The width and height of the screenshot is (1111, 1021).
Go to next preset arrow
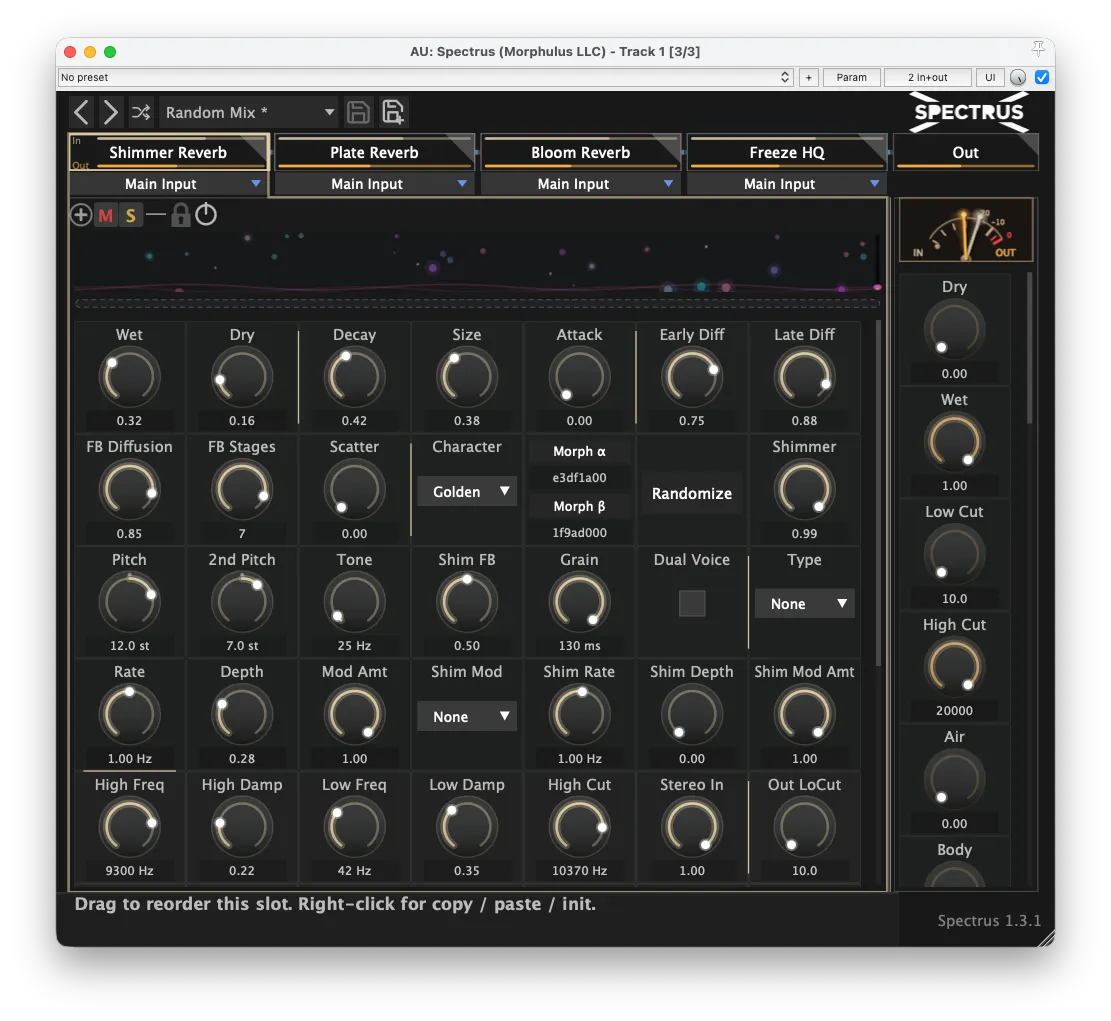pos(111,112)
